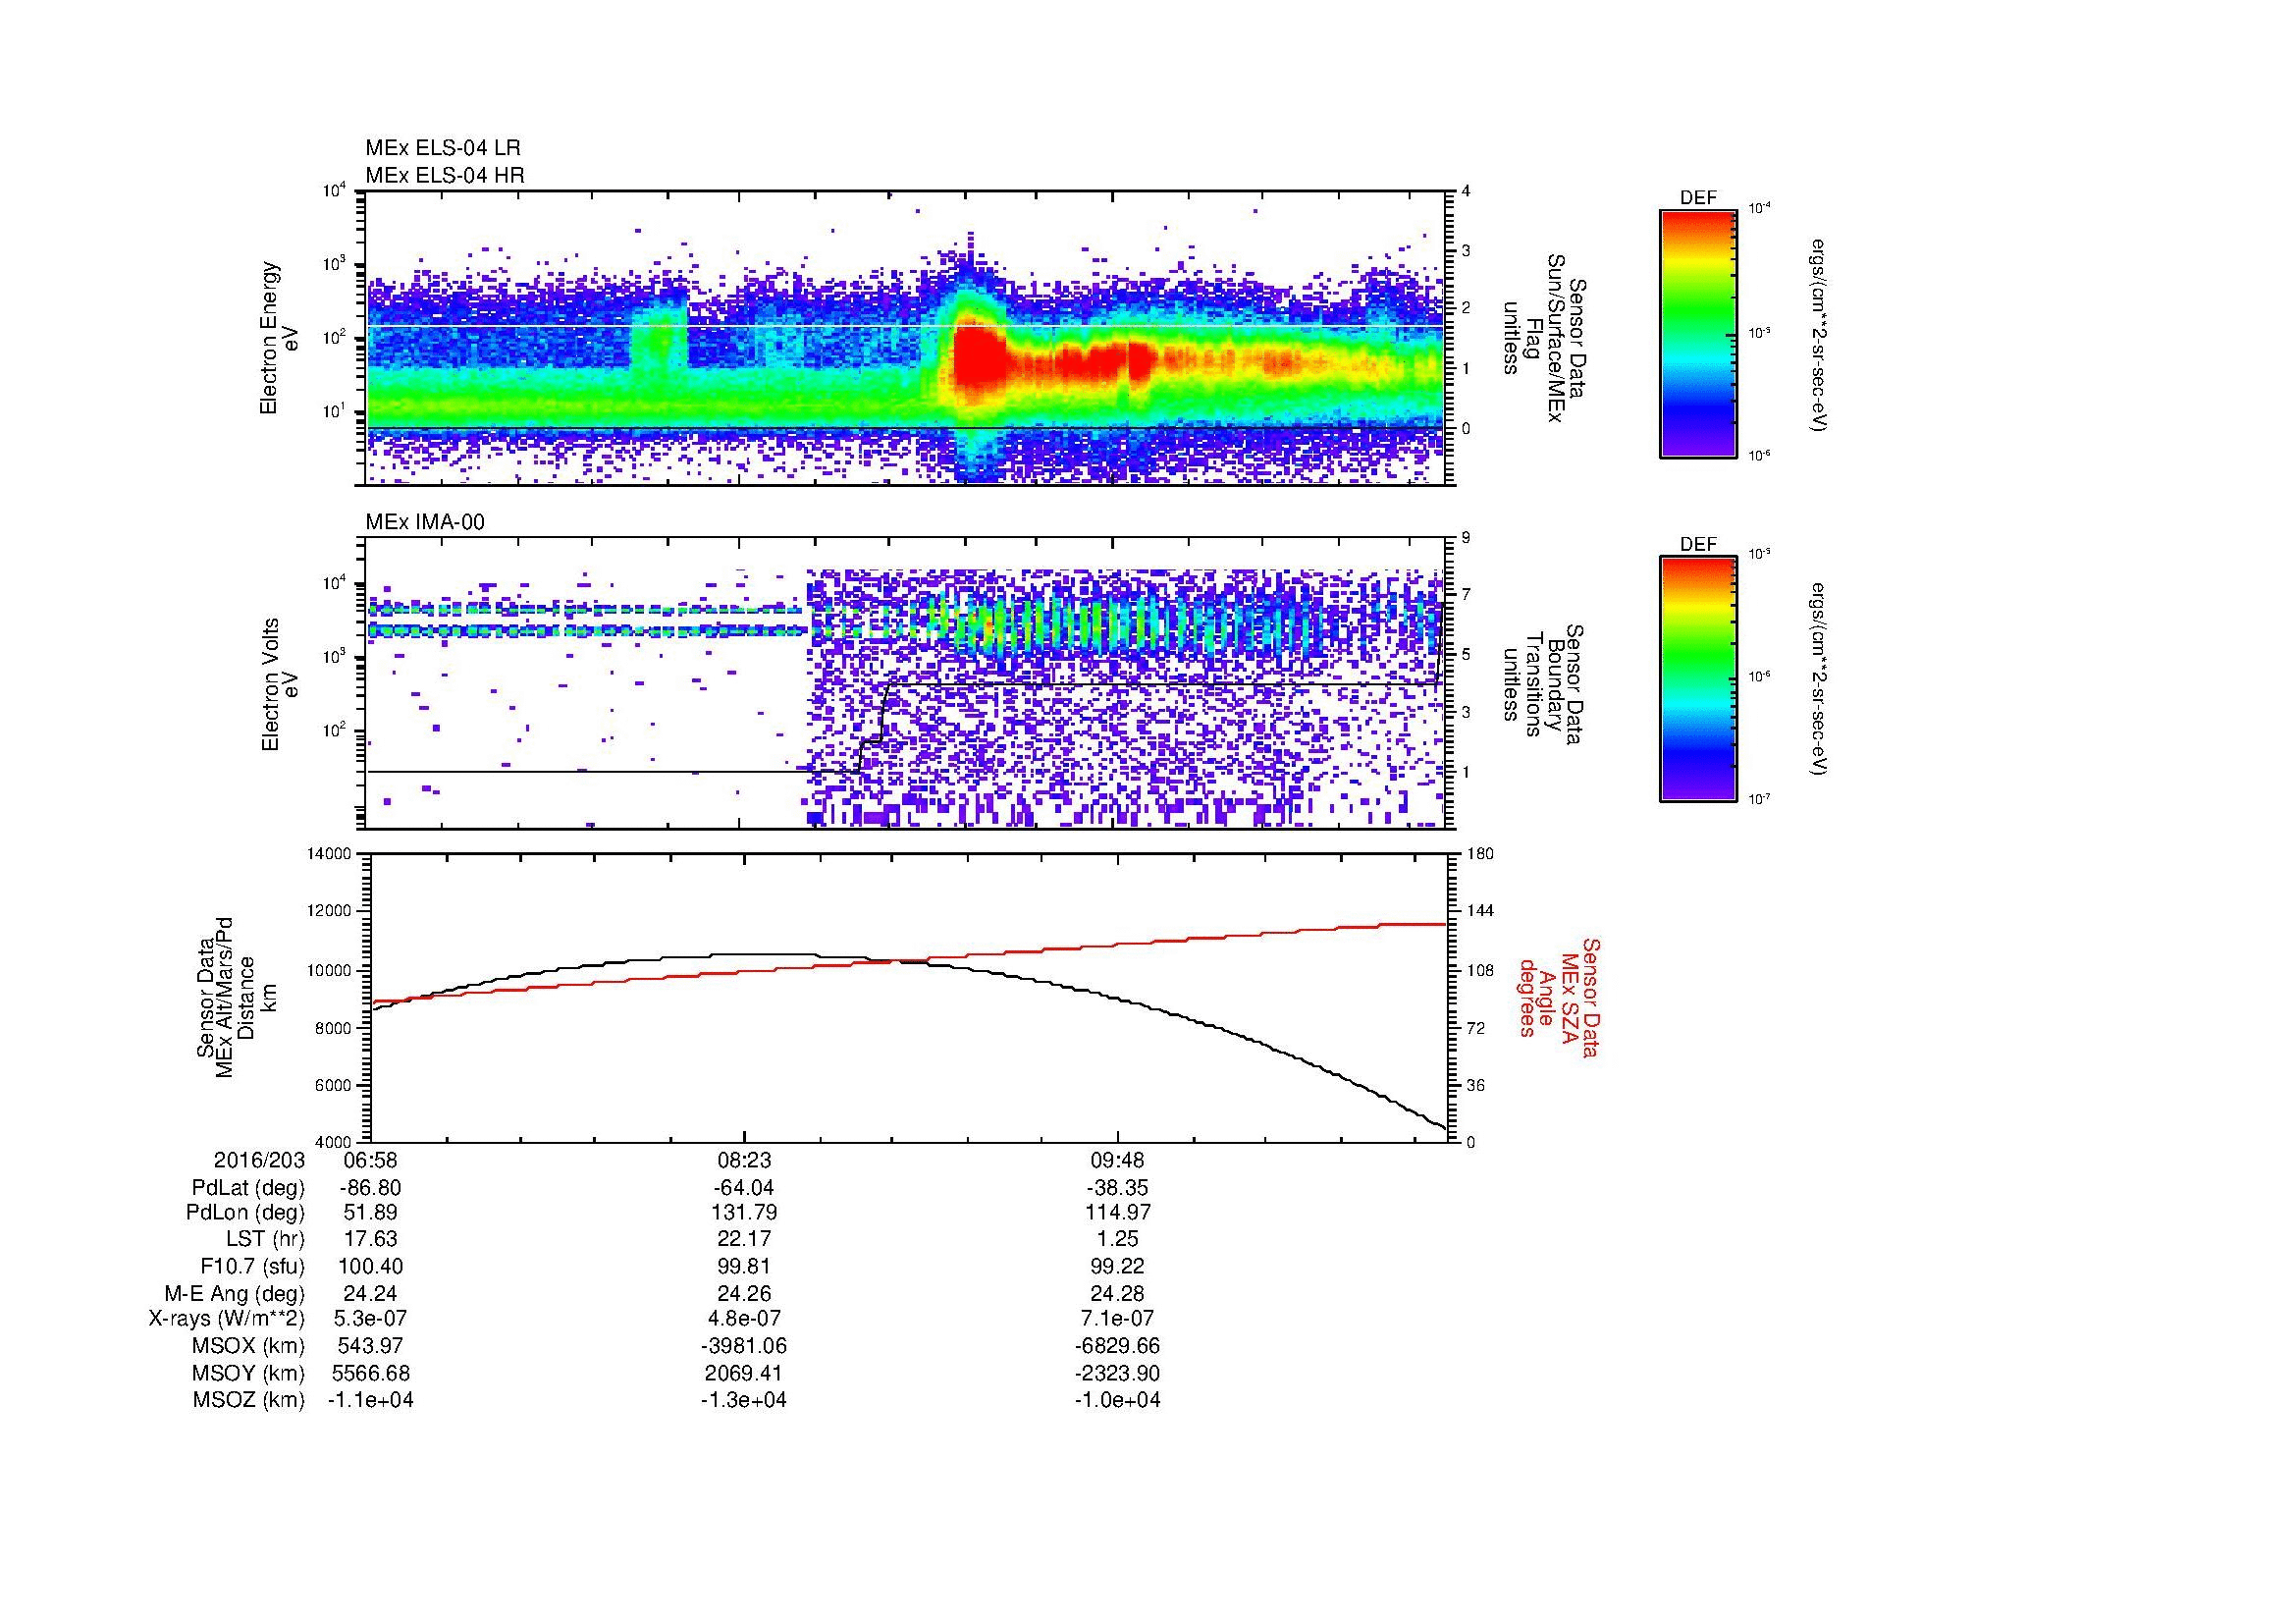Click the X-rays value 7.1e-07
The image size is (2296, 1623).
[x=1117, y=1319]
